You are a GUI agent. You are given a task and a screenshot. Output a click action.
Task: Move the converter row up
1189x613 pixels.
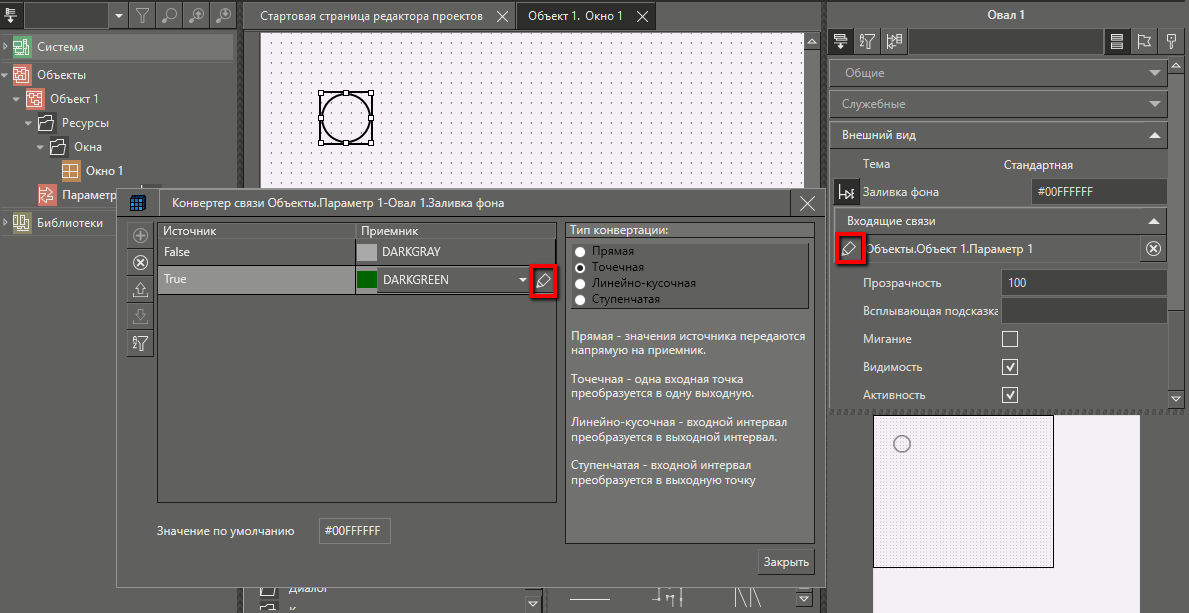pyautogui.click(x=141, y=290)
